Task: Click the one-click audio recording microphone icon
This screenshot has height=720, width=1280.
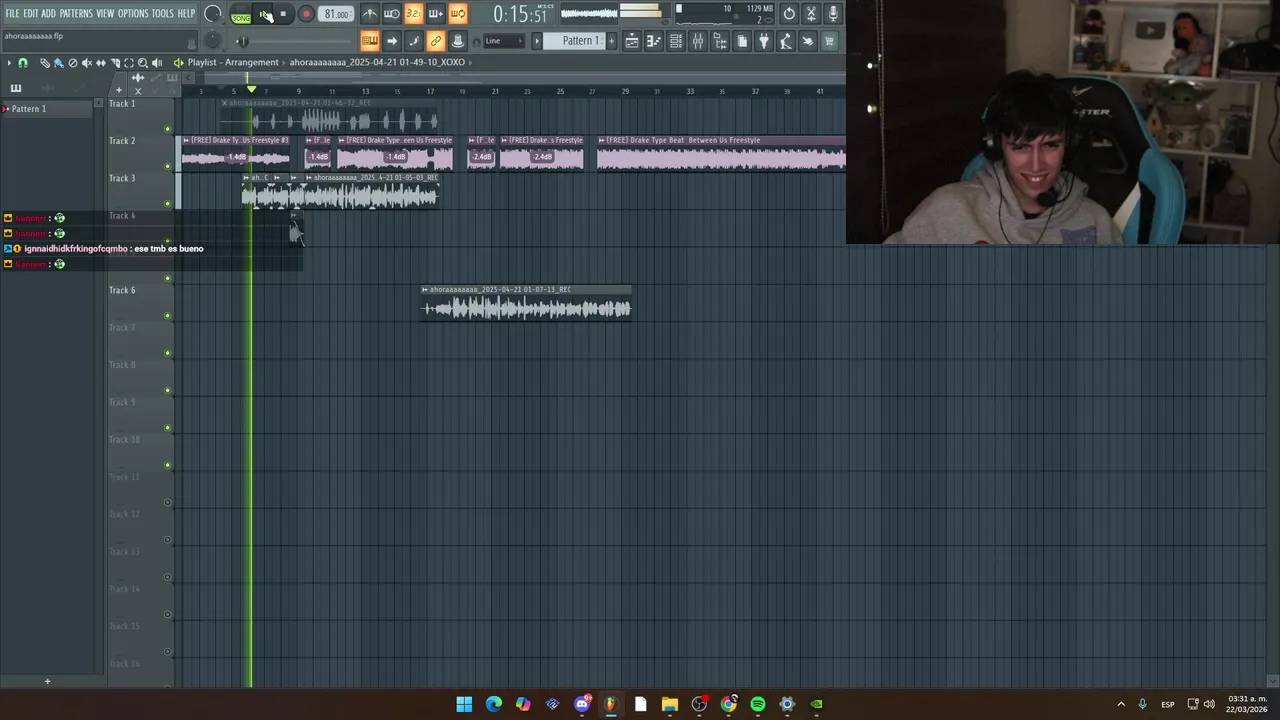Action: 833,13
